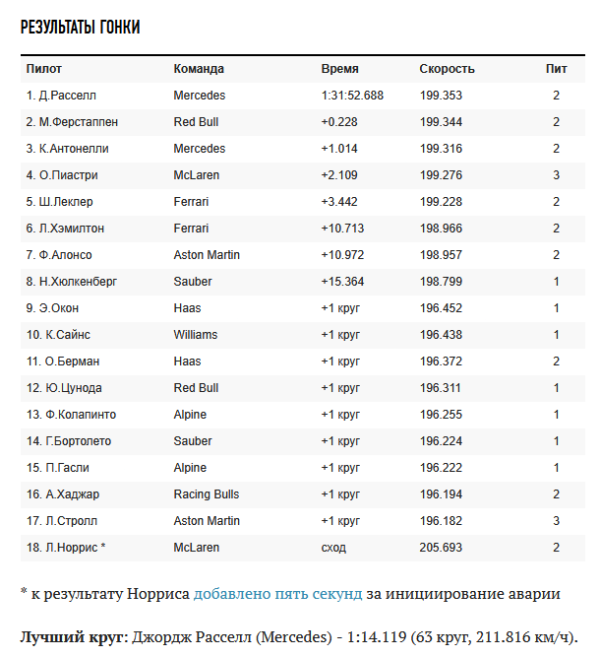Viewport: 600px width, 657px height.
Task: Click the 'Пит' column header
Action: coord(556,69)
